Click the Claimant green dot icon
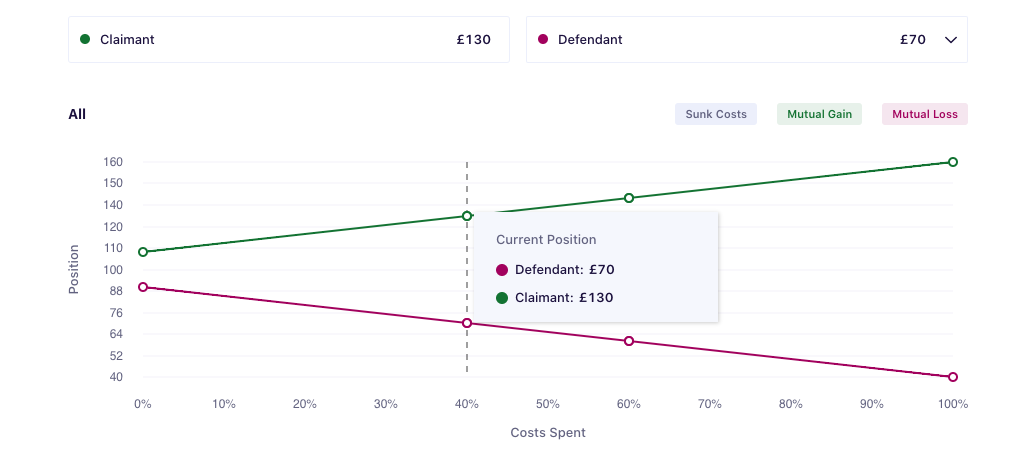The image size is (1014, 461). coord(85,40)
